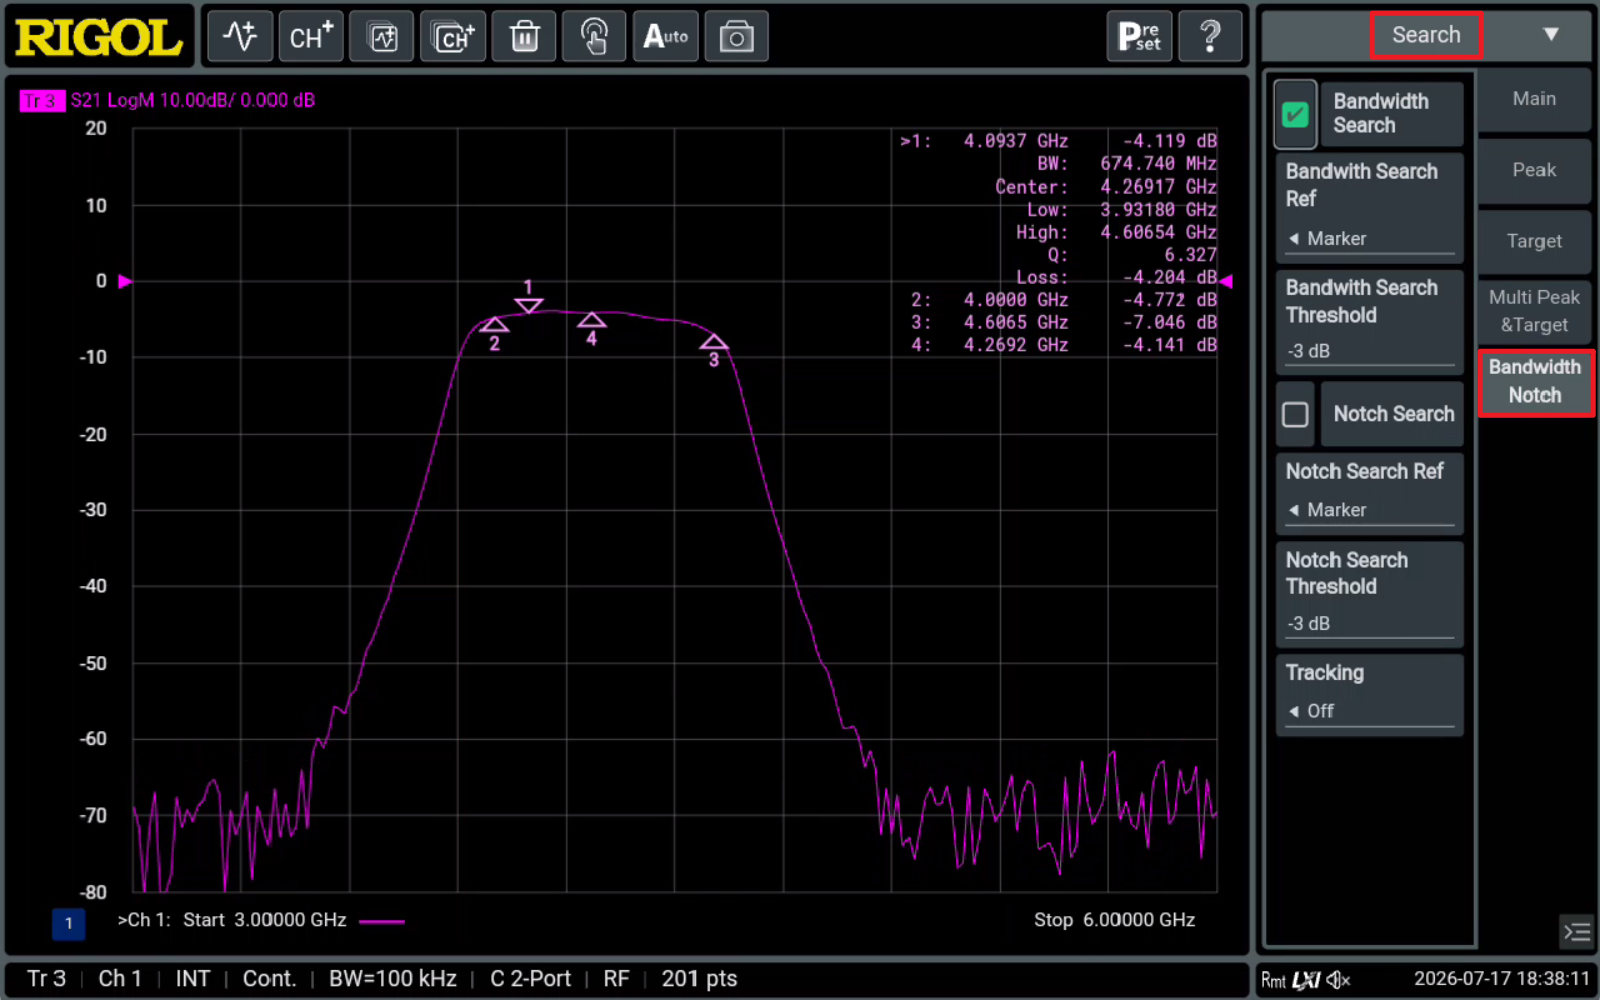1600x1000 pixels.
Task: Select marker 1 triangle on the trace
Action: coord(529,305)
